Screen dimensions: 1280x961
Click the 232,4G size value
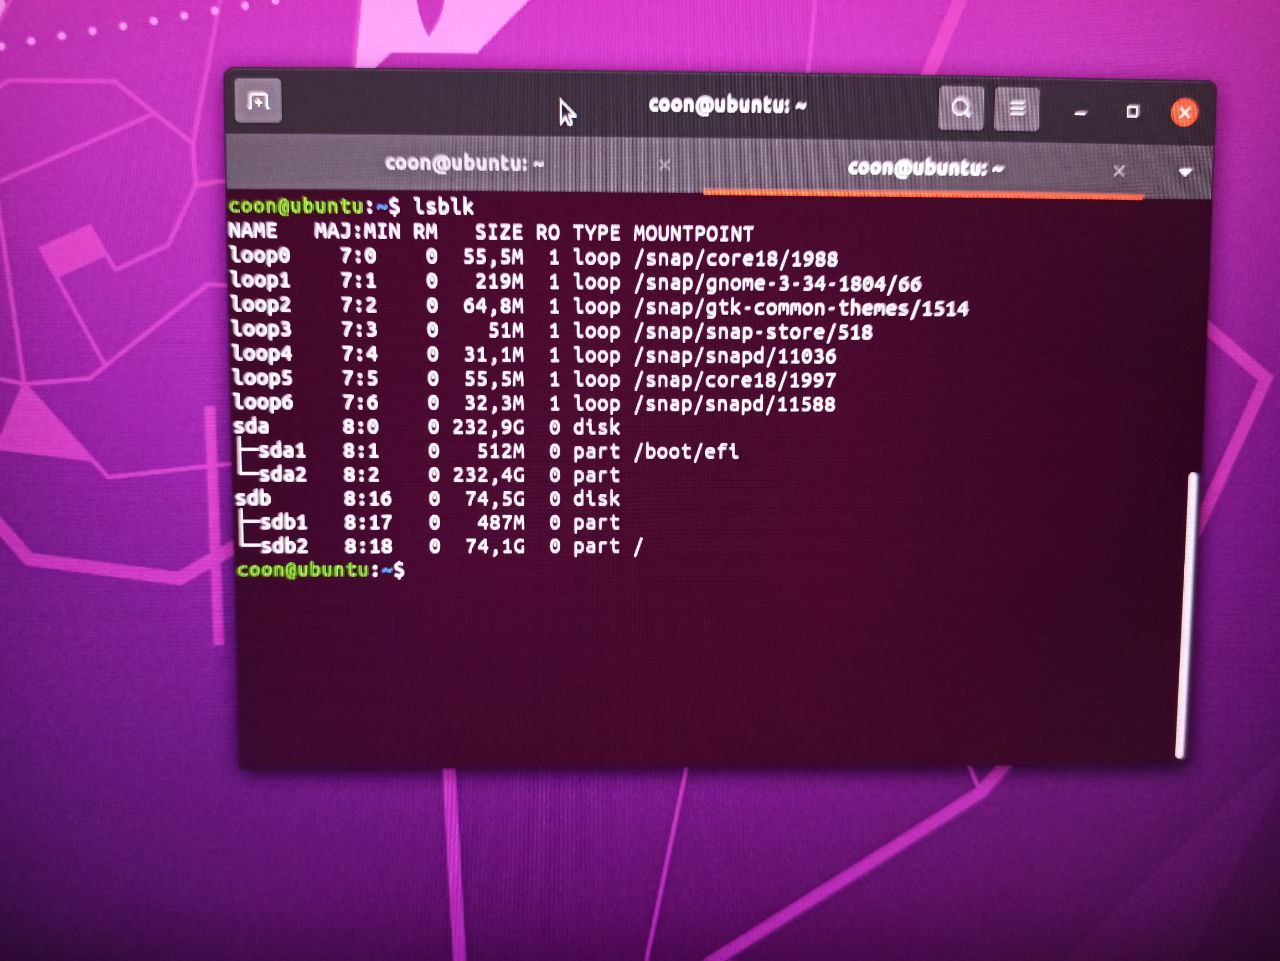488,475
